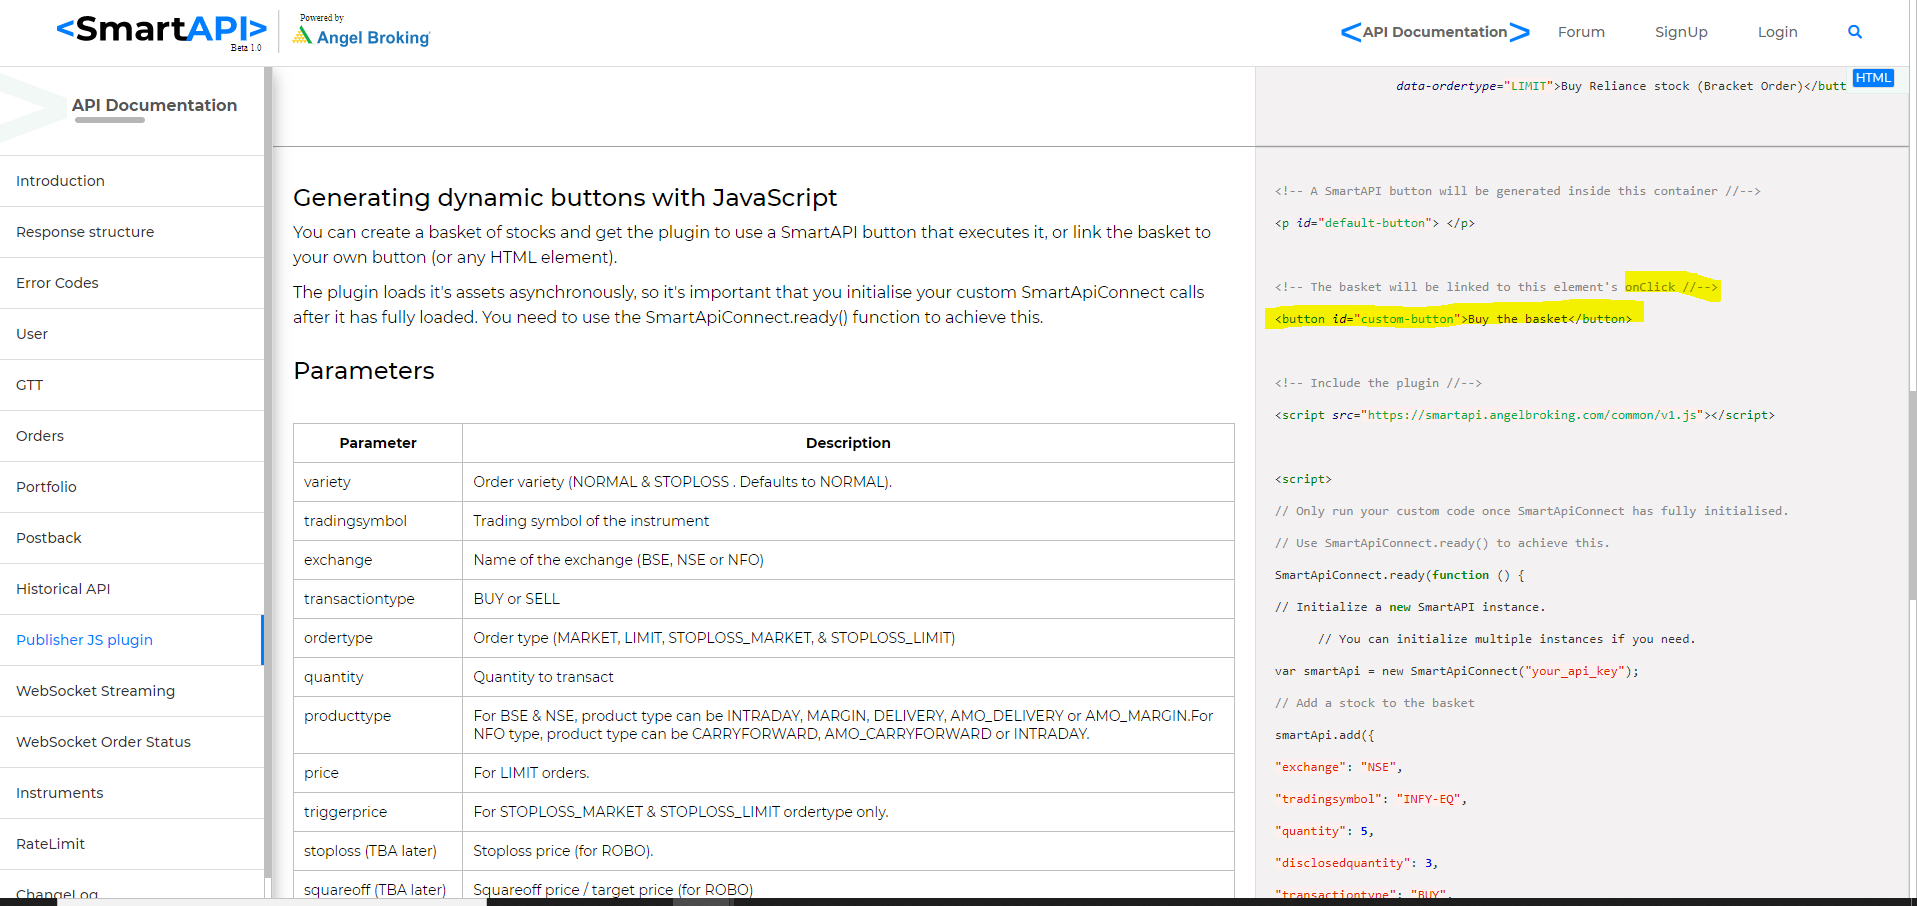The height and width of the screenshot is (906, 1917).
Task: Click the 'quantity' parameter cell
Action: click(378, 677)
